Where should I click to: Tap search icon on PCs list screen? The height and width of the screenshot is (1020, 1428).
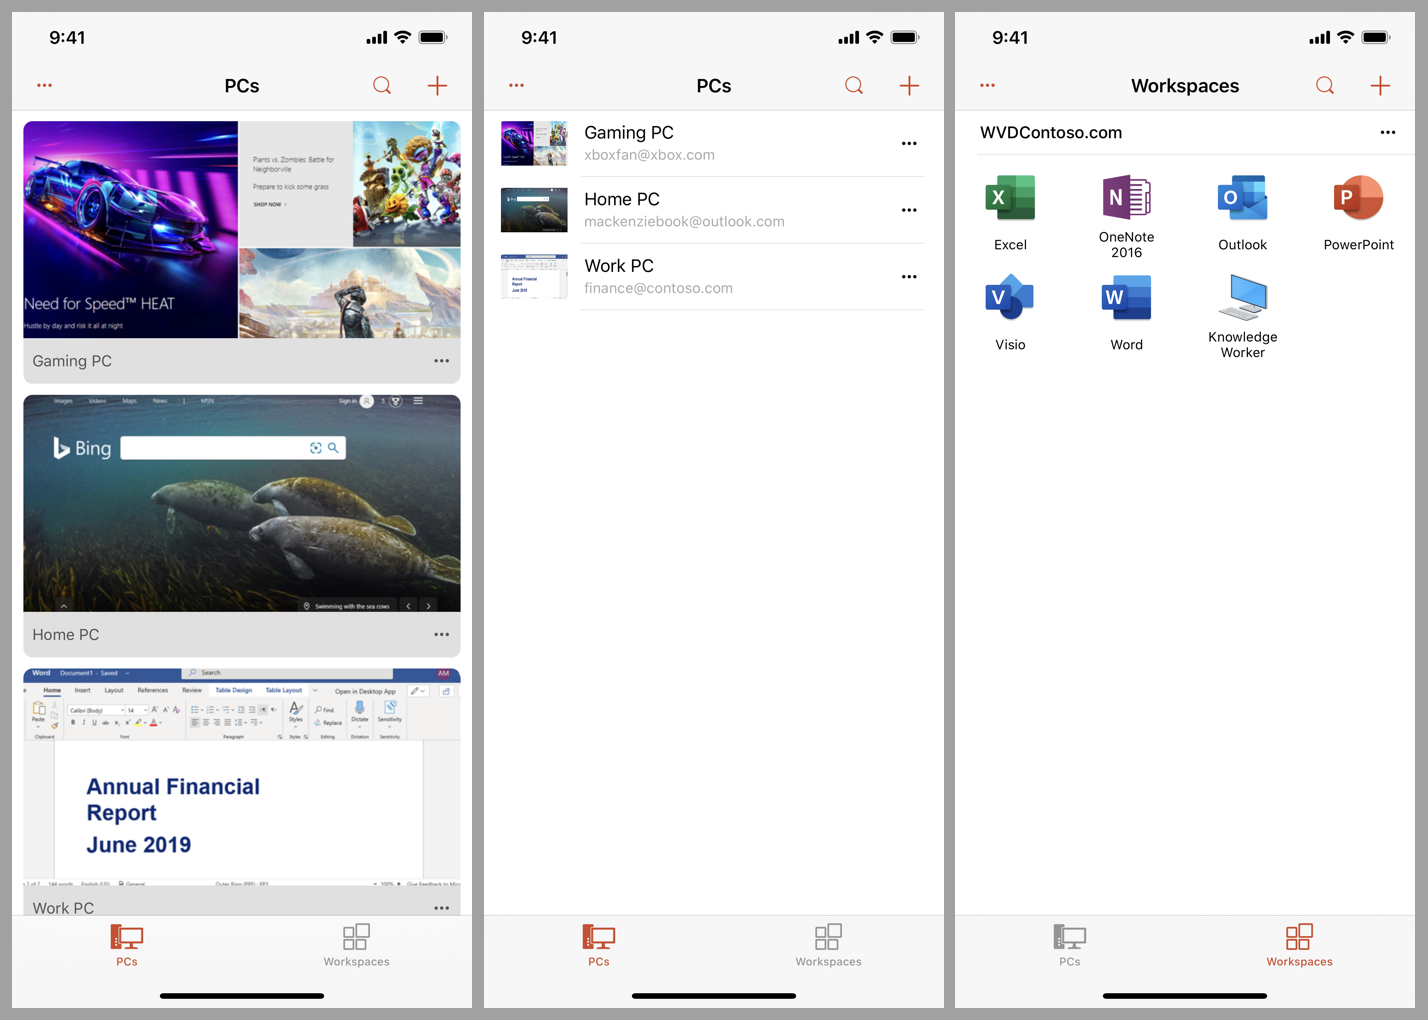[853, 86]
